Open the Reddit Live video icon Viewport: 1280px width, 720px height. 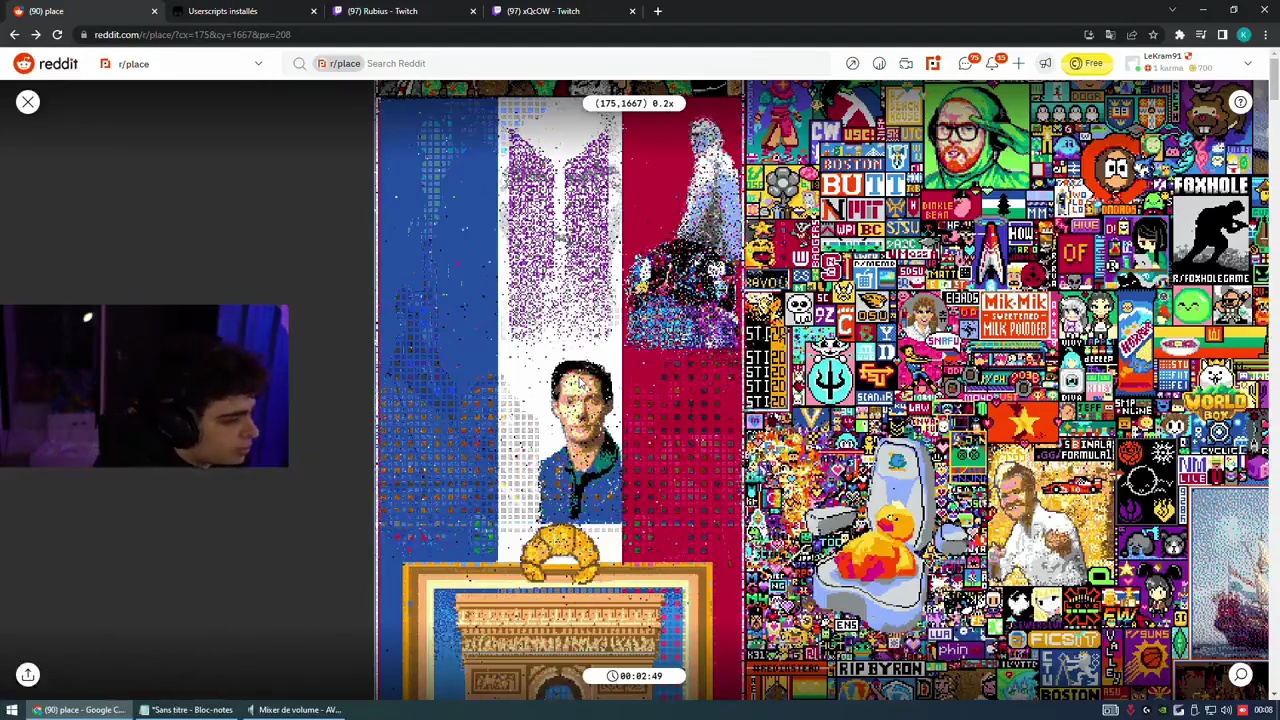906,64
